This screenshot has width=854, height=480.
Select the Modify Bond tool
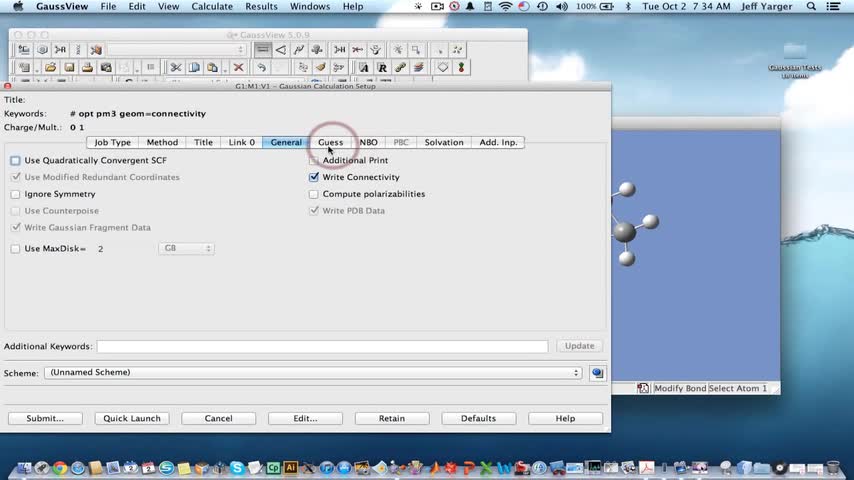pos(263,50)
